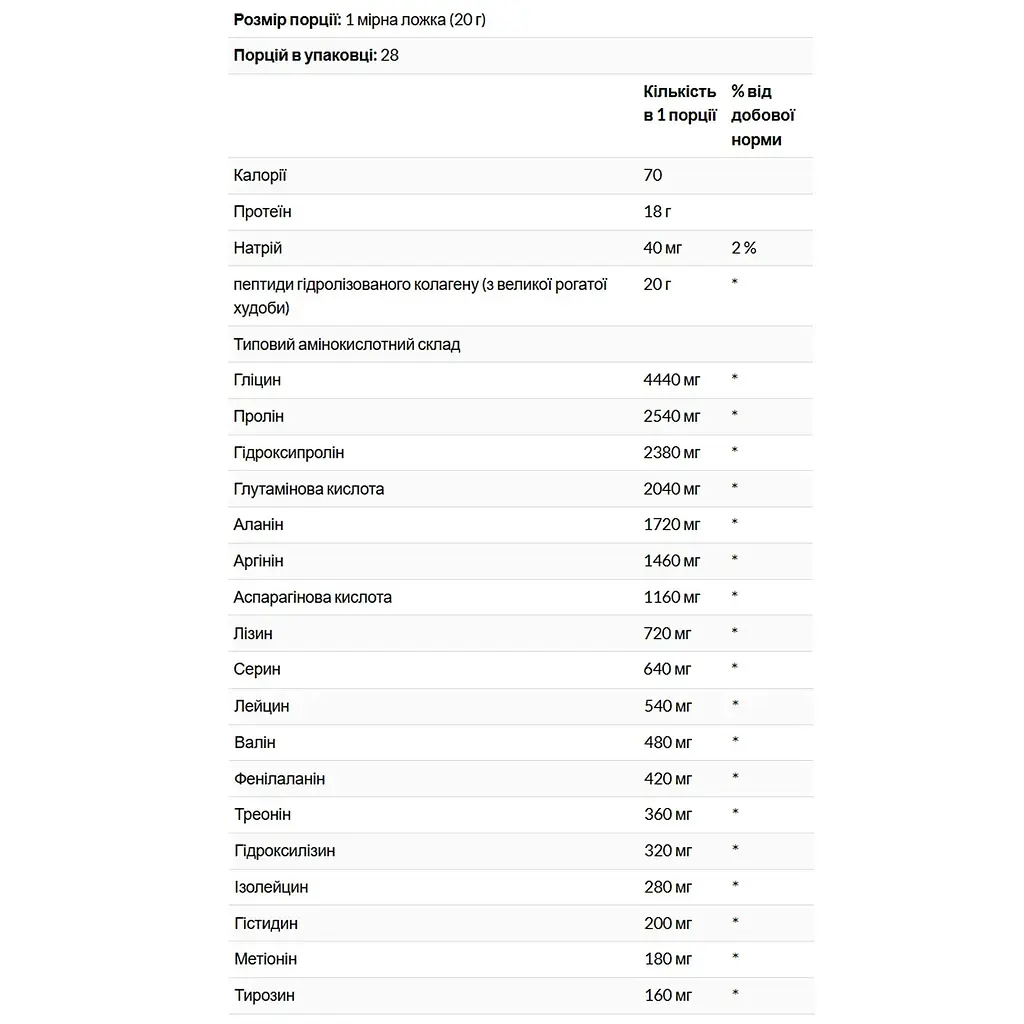Click the Фенілаланін 420 мг value
Screen dimensions: 1024x1024
point(667,778)
